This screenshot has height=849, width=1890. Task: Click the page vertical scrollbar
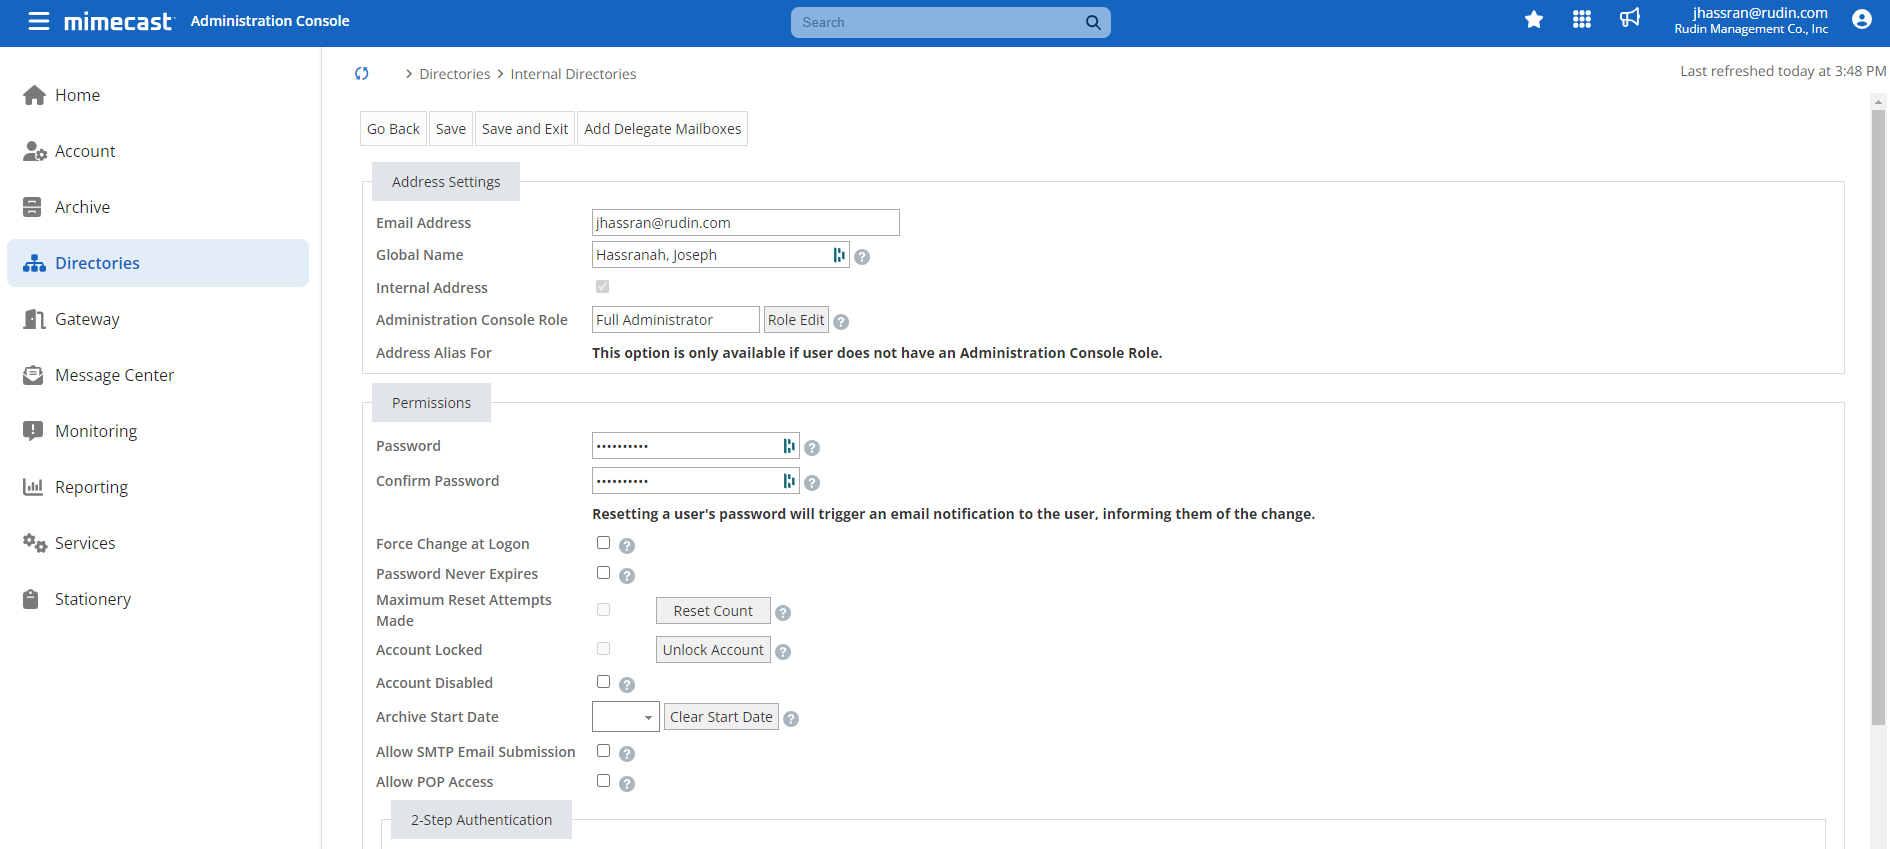1878,417
